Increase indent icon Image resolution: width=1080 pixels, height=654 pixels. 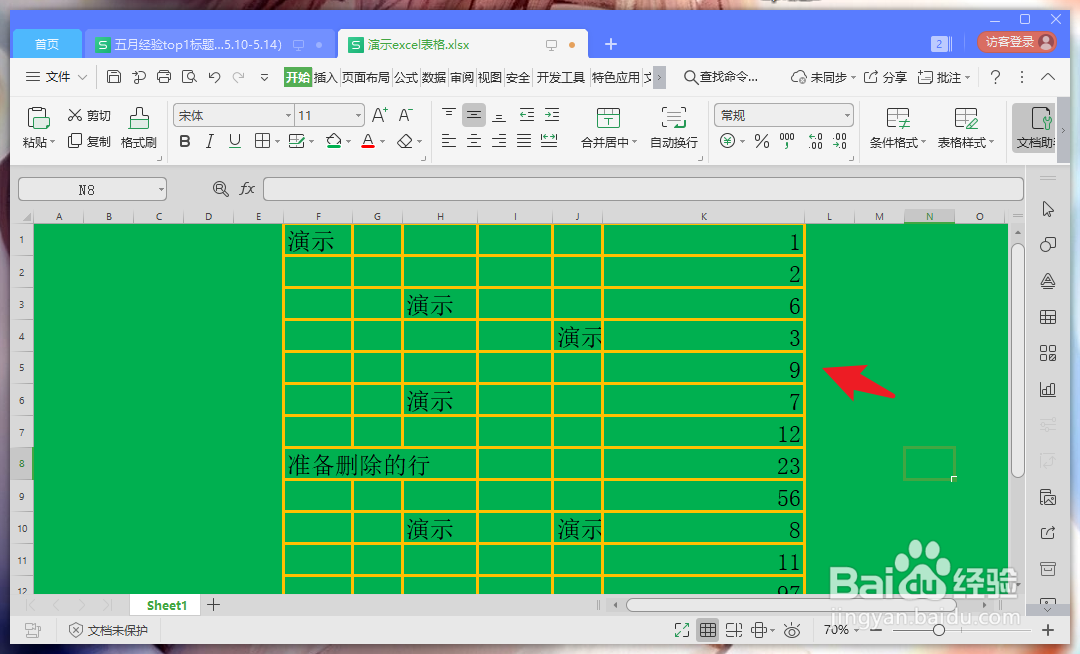(552, 114)
